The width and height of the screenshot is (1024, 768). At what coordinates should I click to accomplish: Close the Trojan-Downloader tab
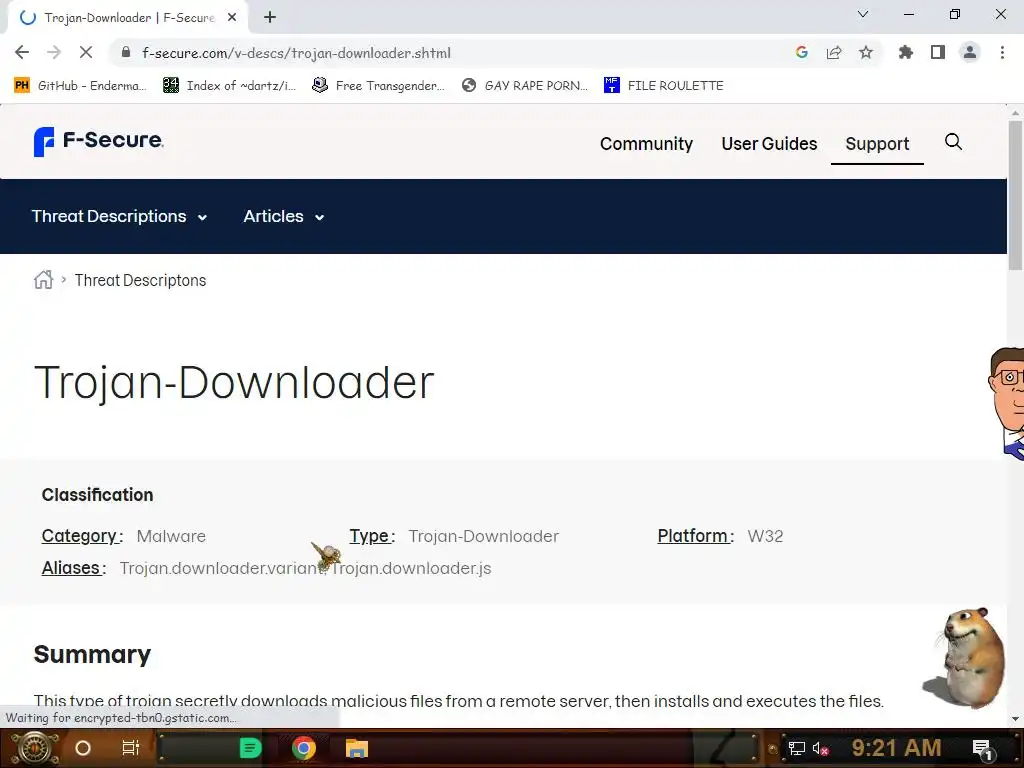(x=232, y=18)
